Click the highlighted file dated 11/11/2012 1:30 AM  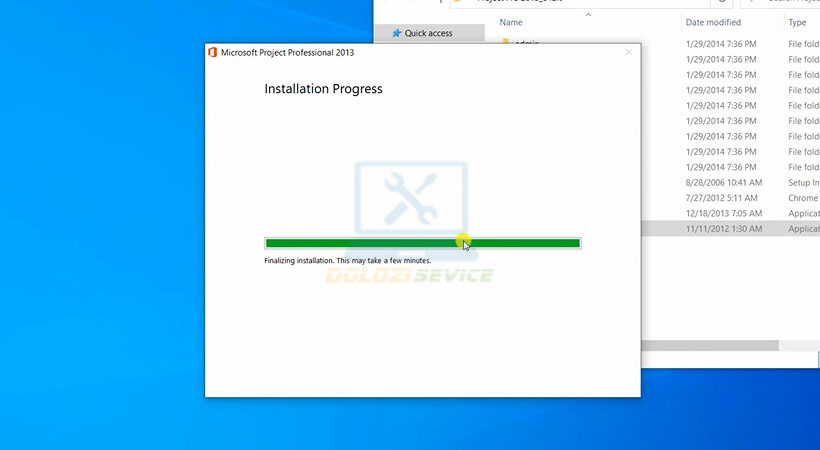(x=724, y=229)
